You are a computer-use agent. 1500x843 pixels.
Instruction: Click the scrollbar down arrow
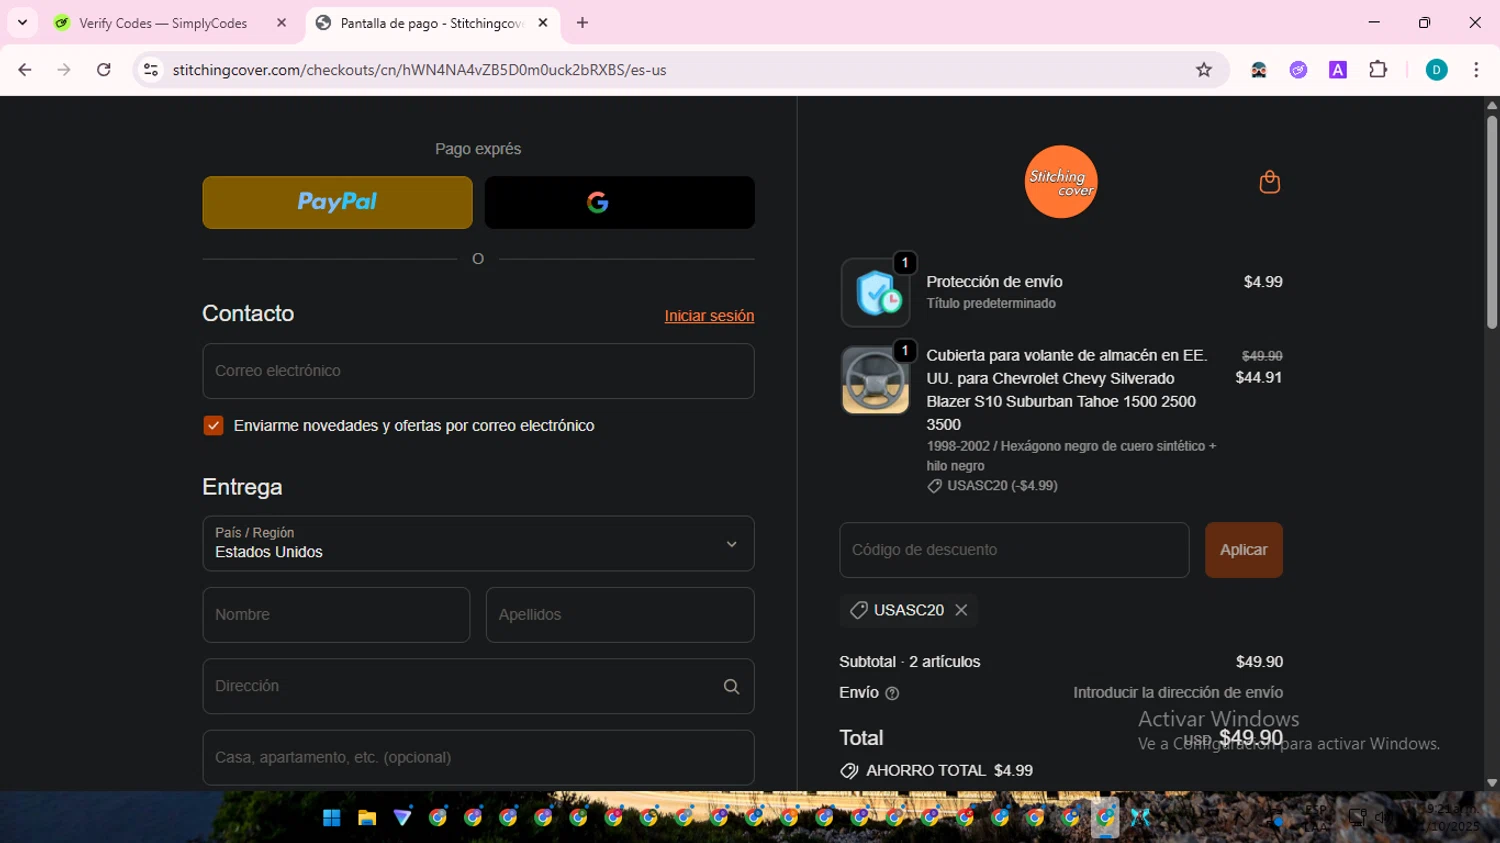(1492, 783)
